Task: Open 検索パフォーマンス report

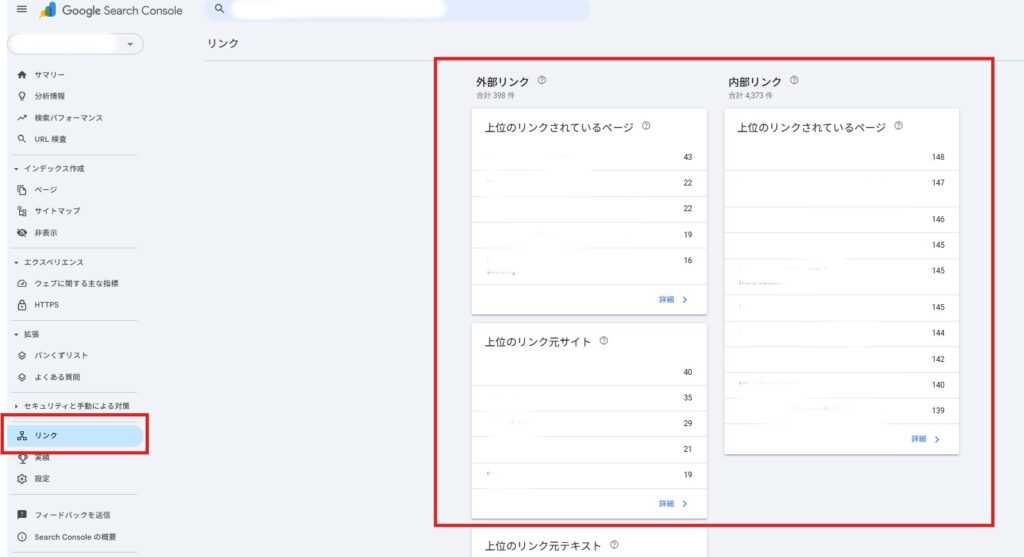Action: pyautogui.click(x=69, y=118)
